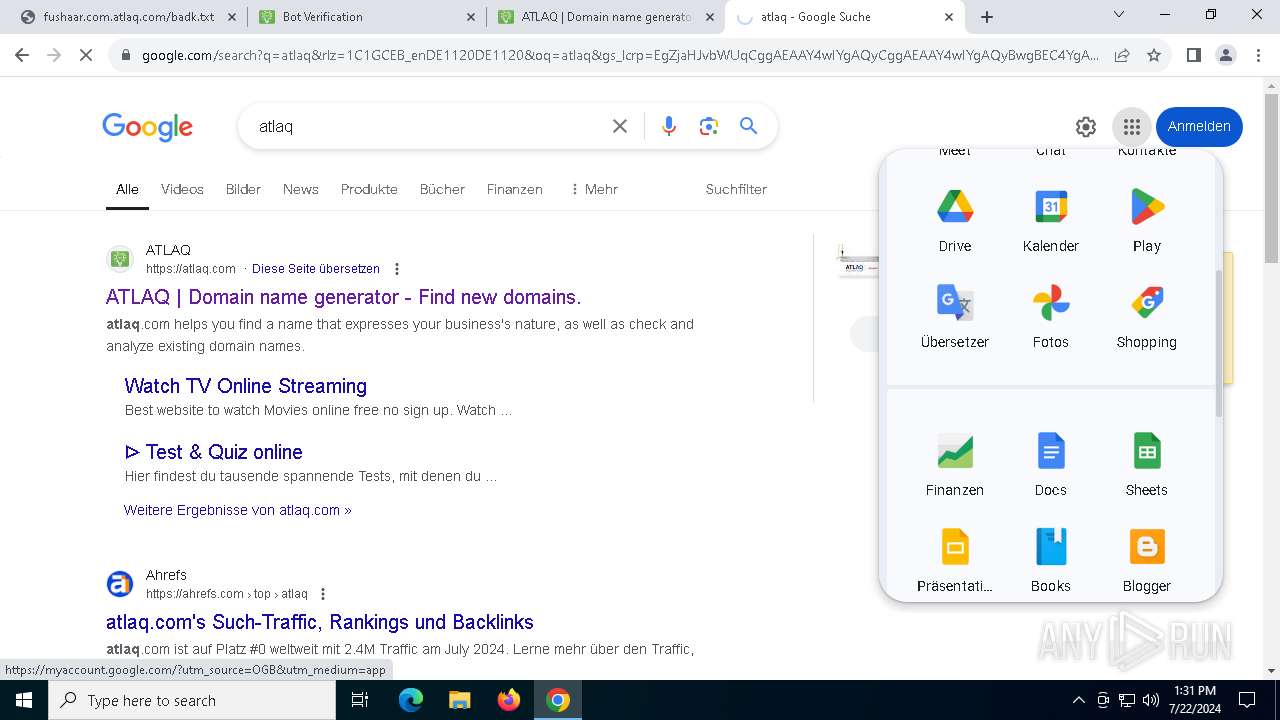Open more options for Ahrefs result
1280x720 pixels.
pyautogui.click(x=322, y=594)
